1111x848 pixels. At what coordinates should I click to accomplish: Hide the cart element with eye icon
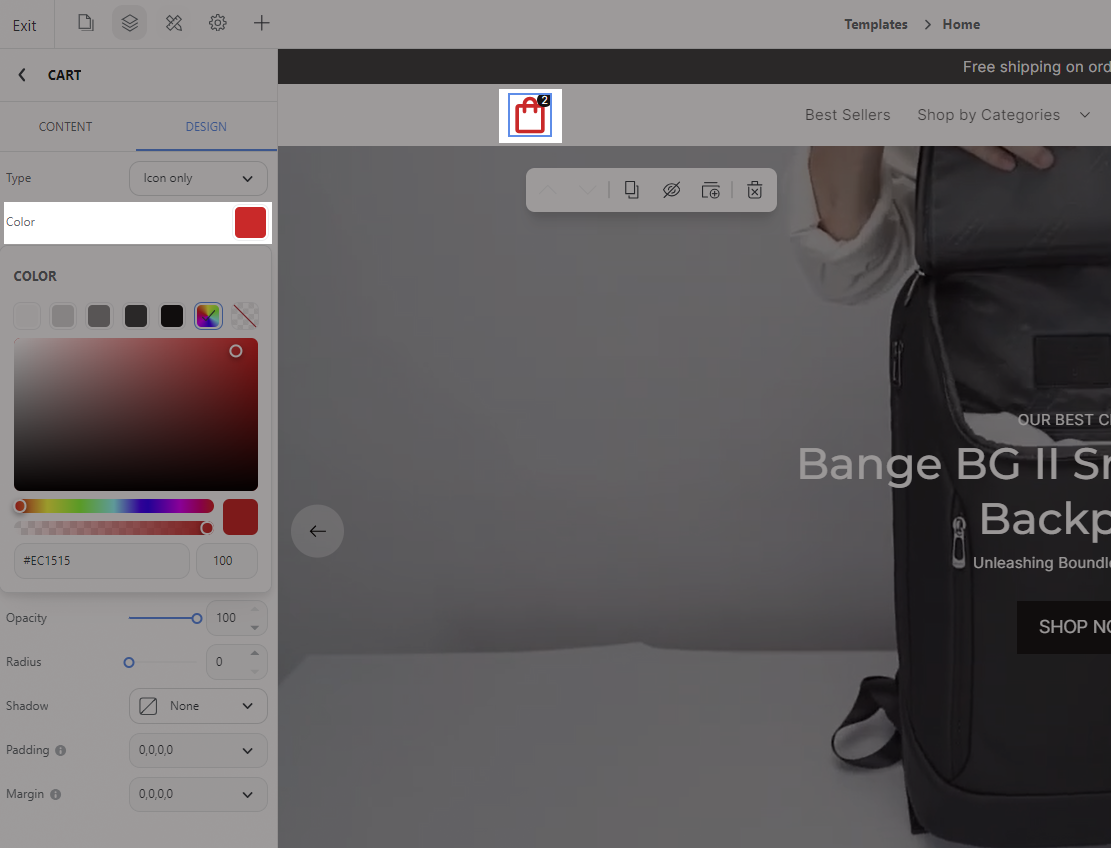pos(671,190)
